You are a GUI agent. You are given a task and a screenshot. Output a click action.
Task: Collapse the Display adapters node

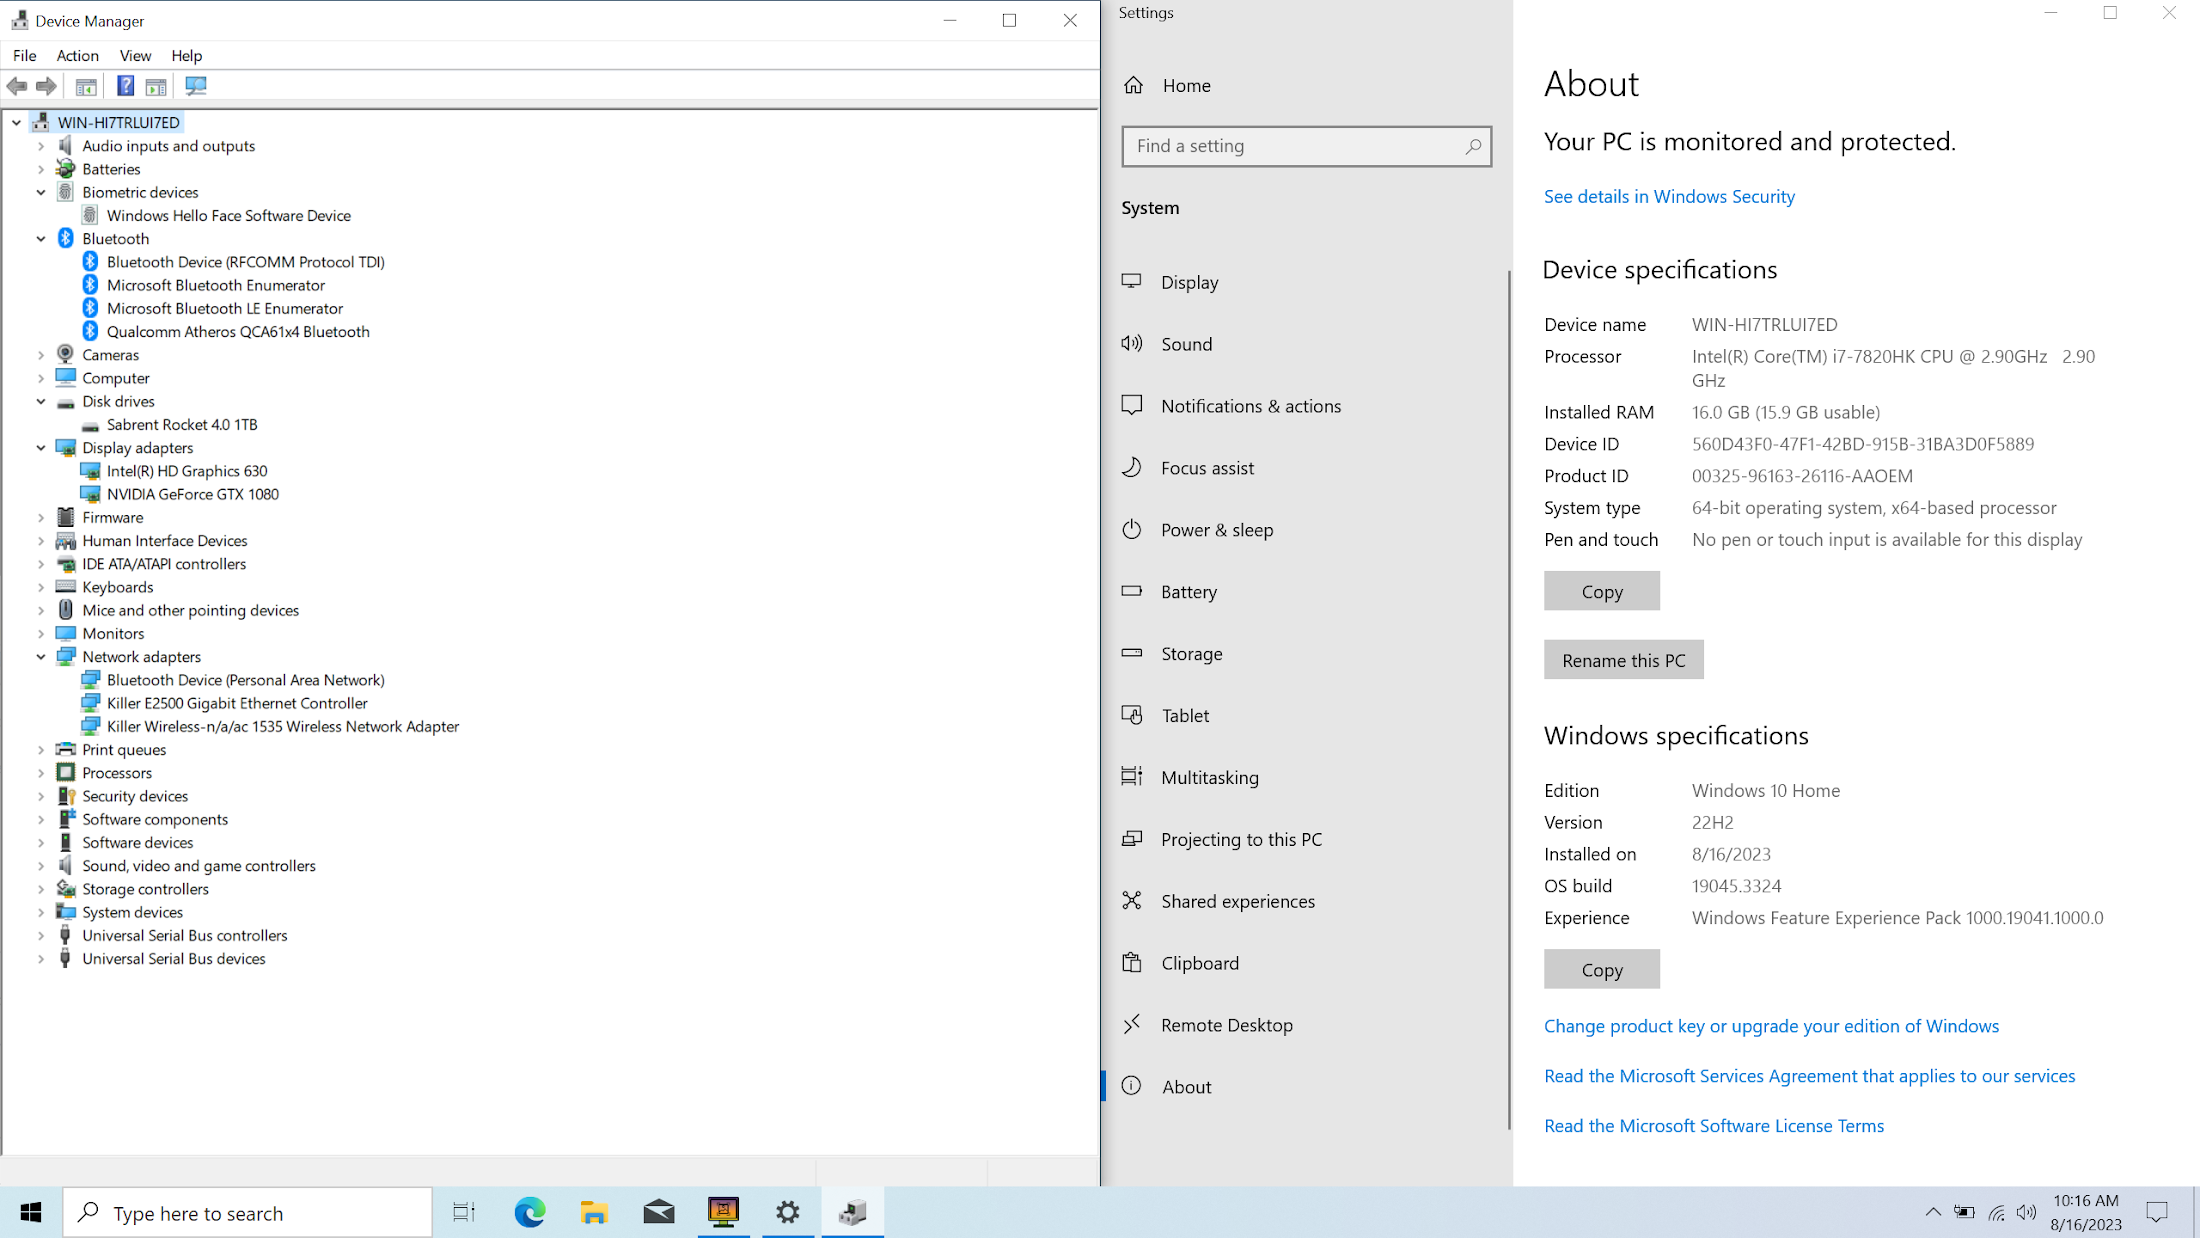41,448
